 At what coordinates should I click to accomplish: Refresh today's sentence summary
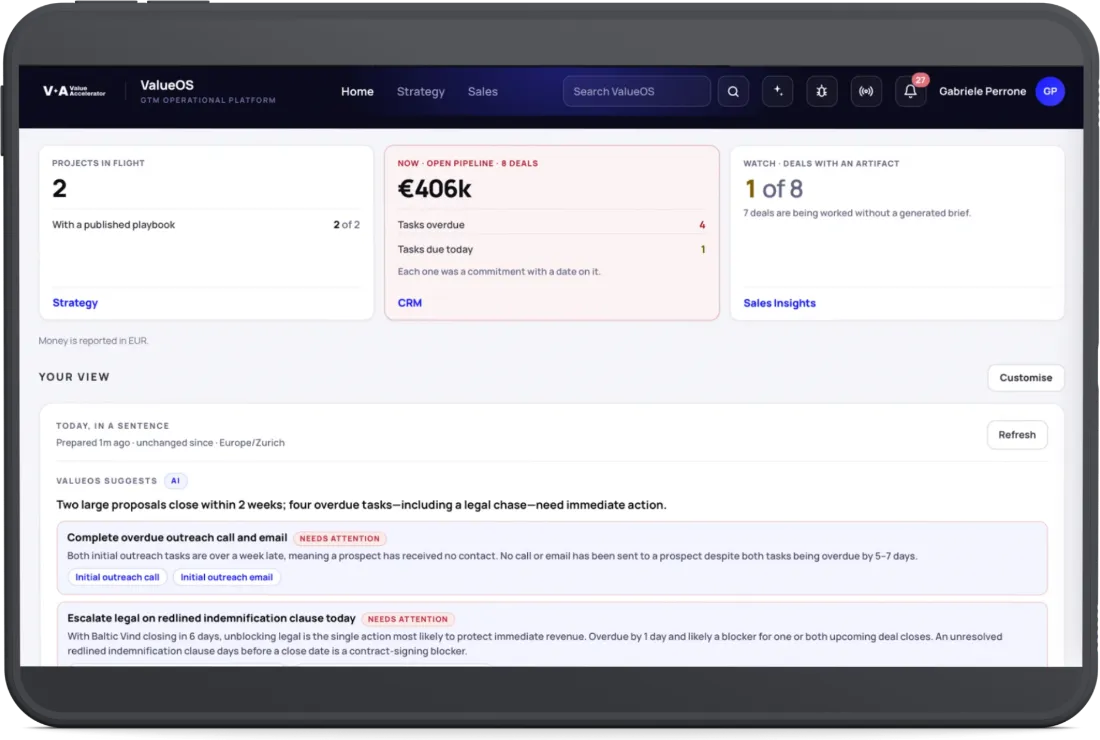coord(1017,434)
